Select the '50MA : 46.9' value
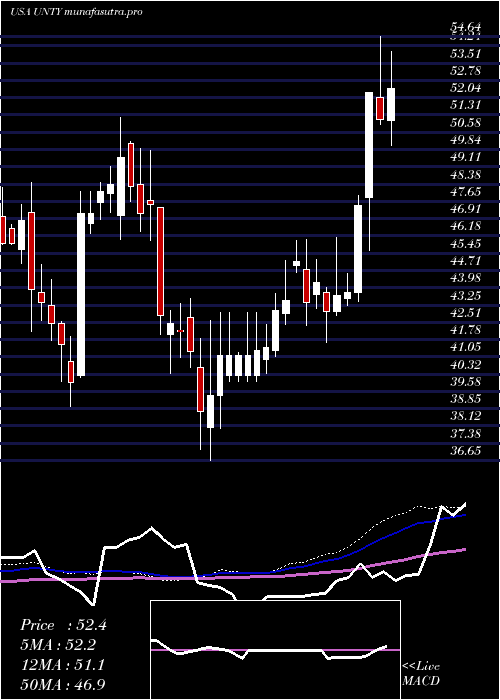 click(x=64, y=684)
